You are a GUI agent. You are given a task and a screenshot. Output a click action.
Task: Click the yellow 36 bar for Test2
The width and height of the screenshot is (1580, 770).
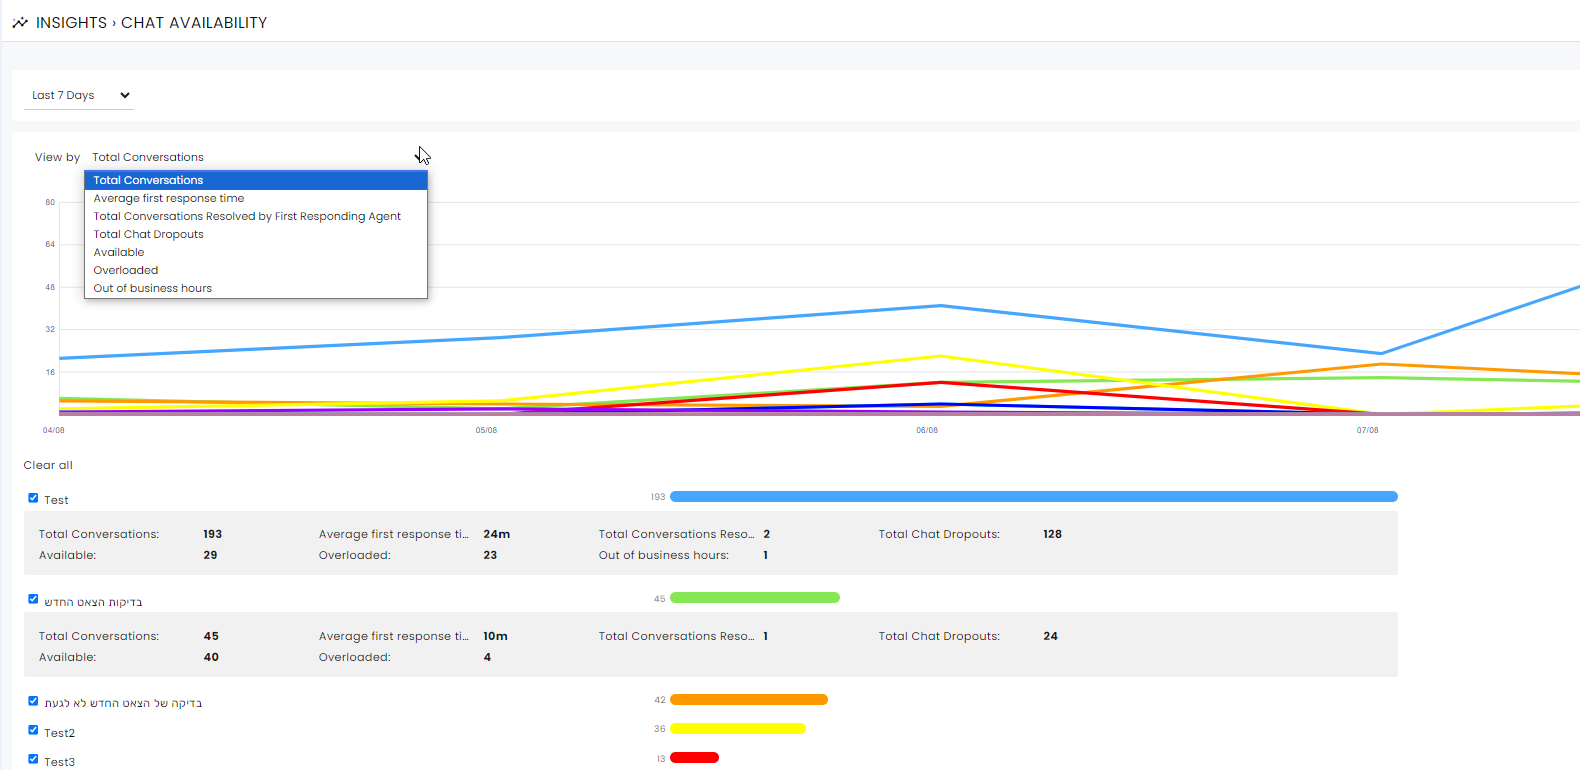[x=738, y=729]
